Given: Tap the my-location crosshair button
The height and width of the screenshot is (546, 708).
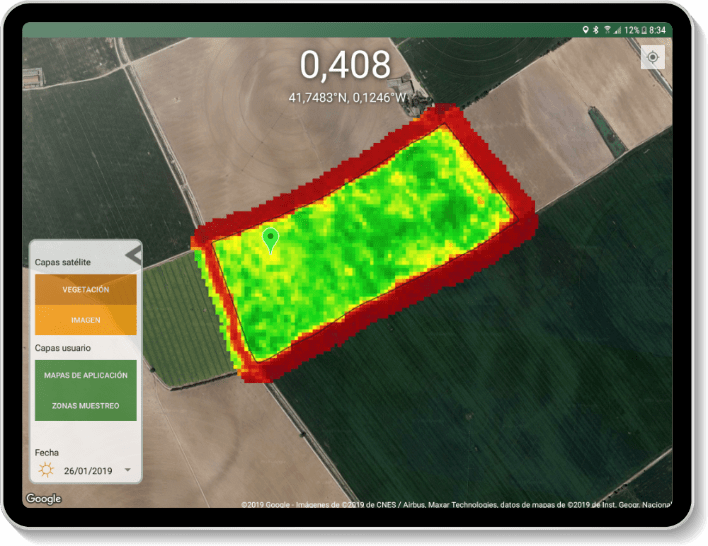Looking at the screenshot, I should pyautogui.click(x=652, y=57).
